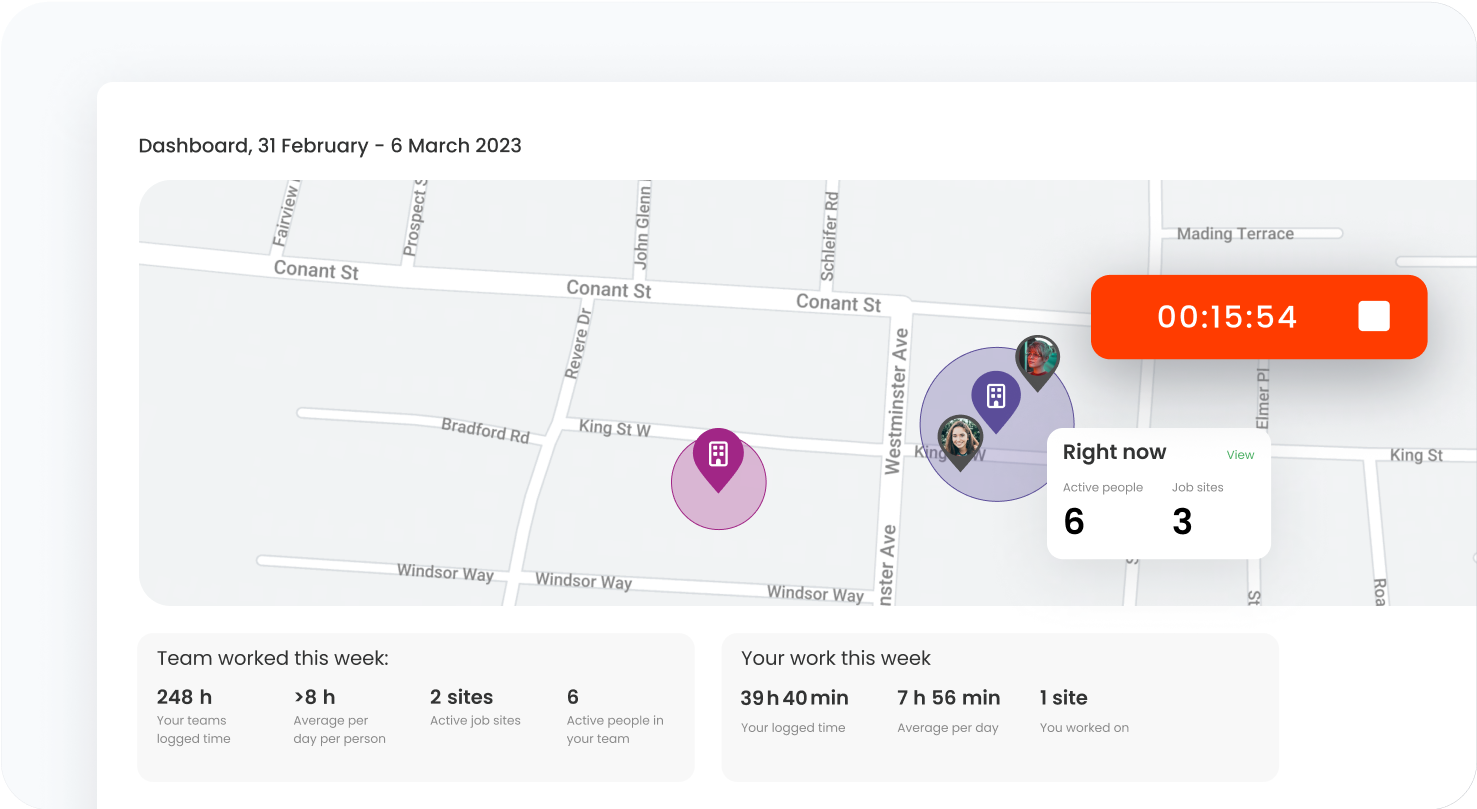Select the purple job site building pin
1477x809 pixels.
(x=996, y=401)
